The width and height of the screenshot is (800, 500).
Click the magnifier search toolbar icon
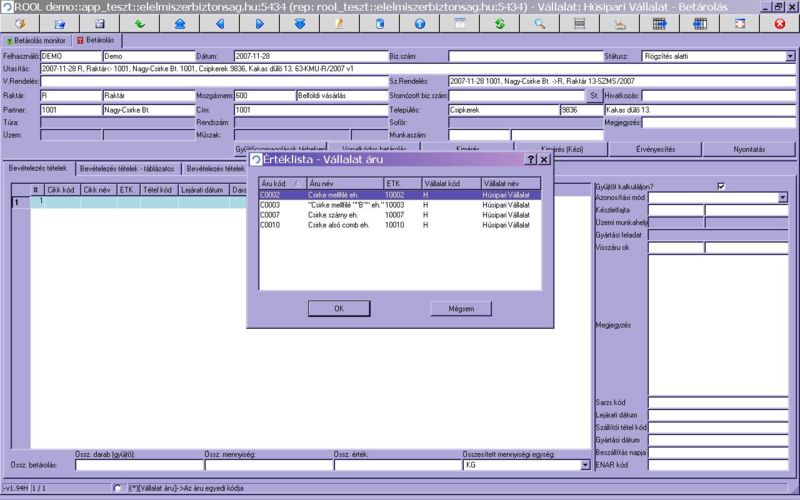(540, 23)
